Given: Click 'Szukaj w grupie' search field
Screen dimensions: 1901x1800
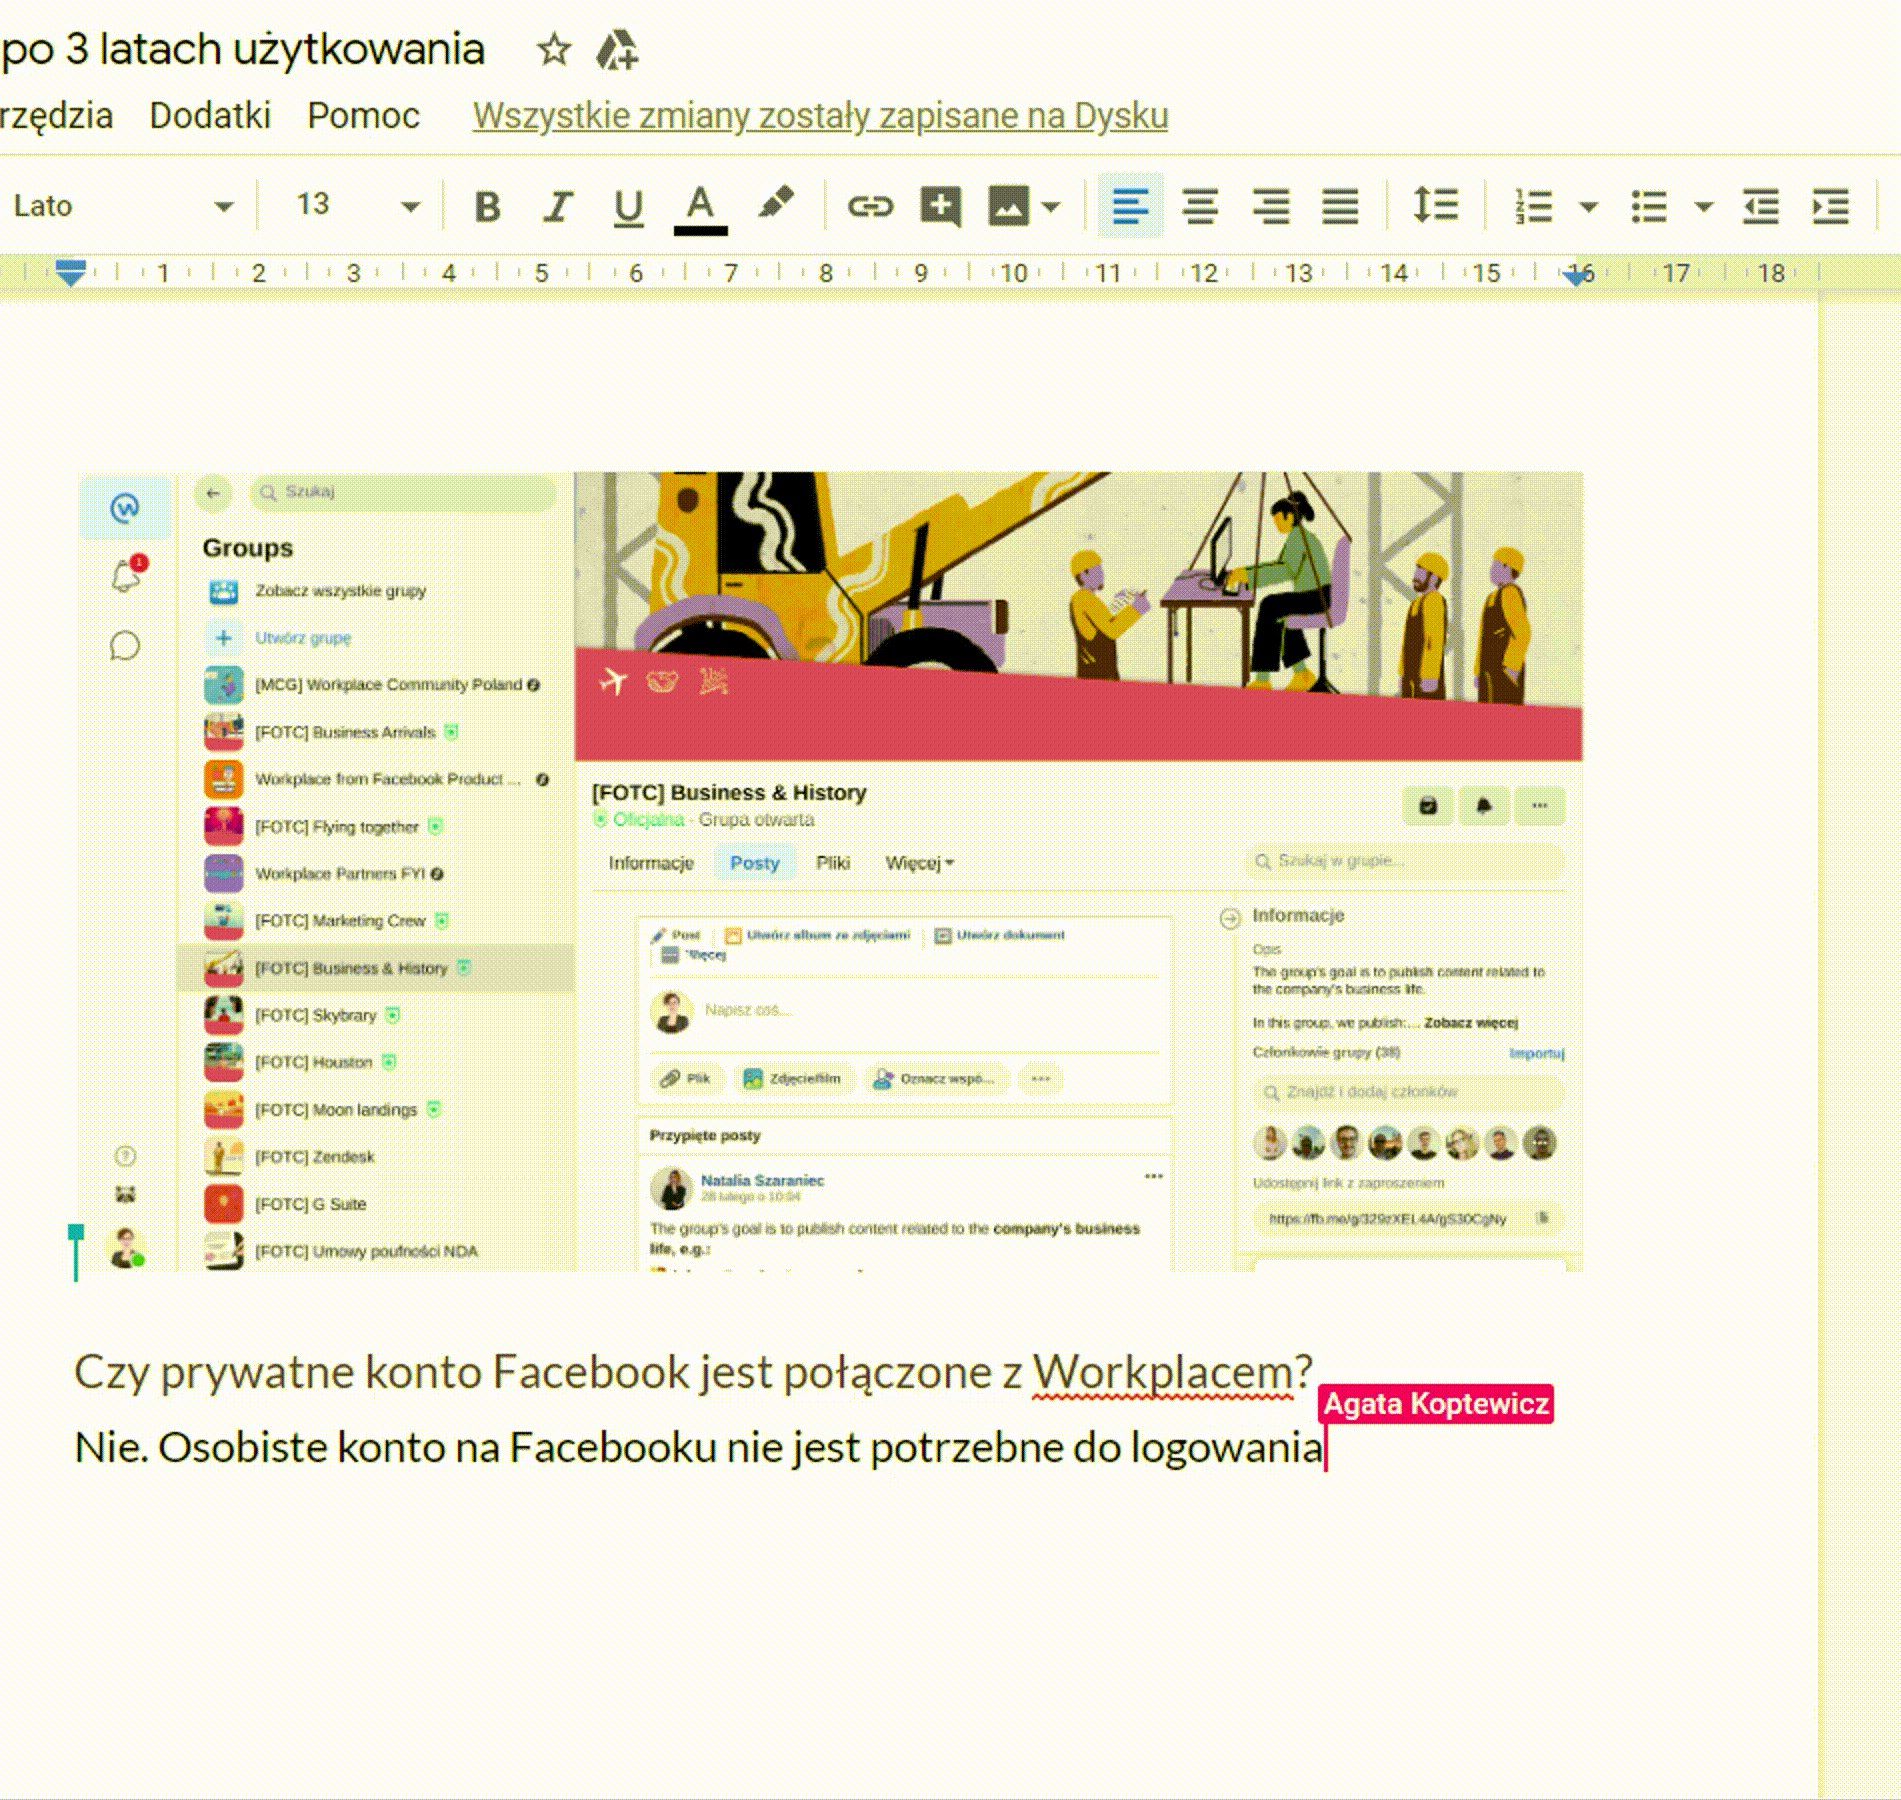Looking at the screenshot, I should click(x=1404, y=861).
